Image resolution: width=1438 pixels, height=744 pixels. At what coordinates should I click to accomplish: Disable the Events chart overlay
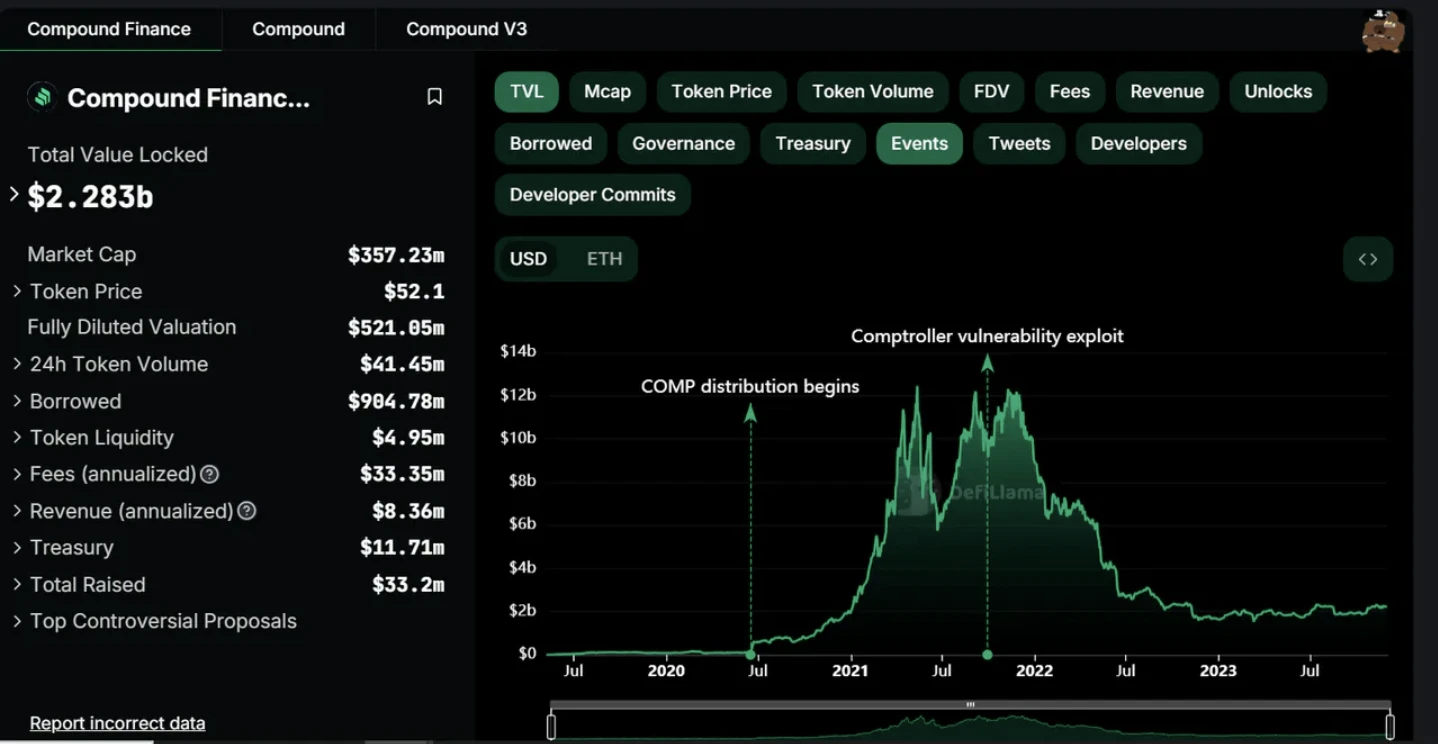[918, 144]
